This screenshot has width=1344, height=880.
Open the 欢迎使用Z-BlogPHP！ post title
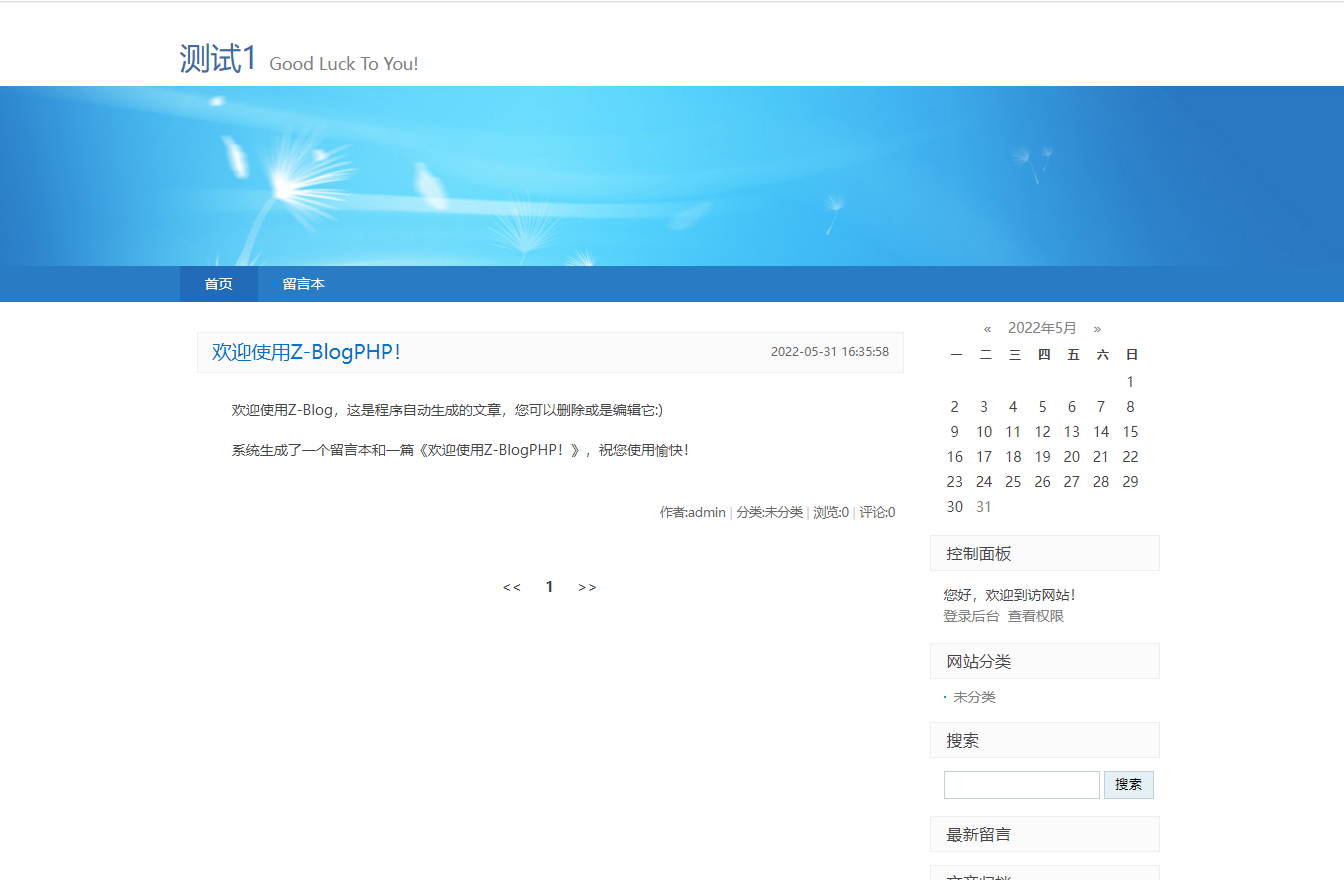point(306,352)
